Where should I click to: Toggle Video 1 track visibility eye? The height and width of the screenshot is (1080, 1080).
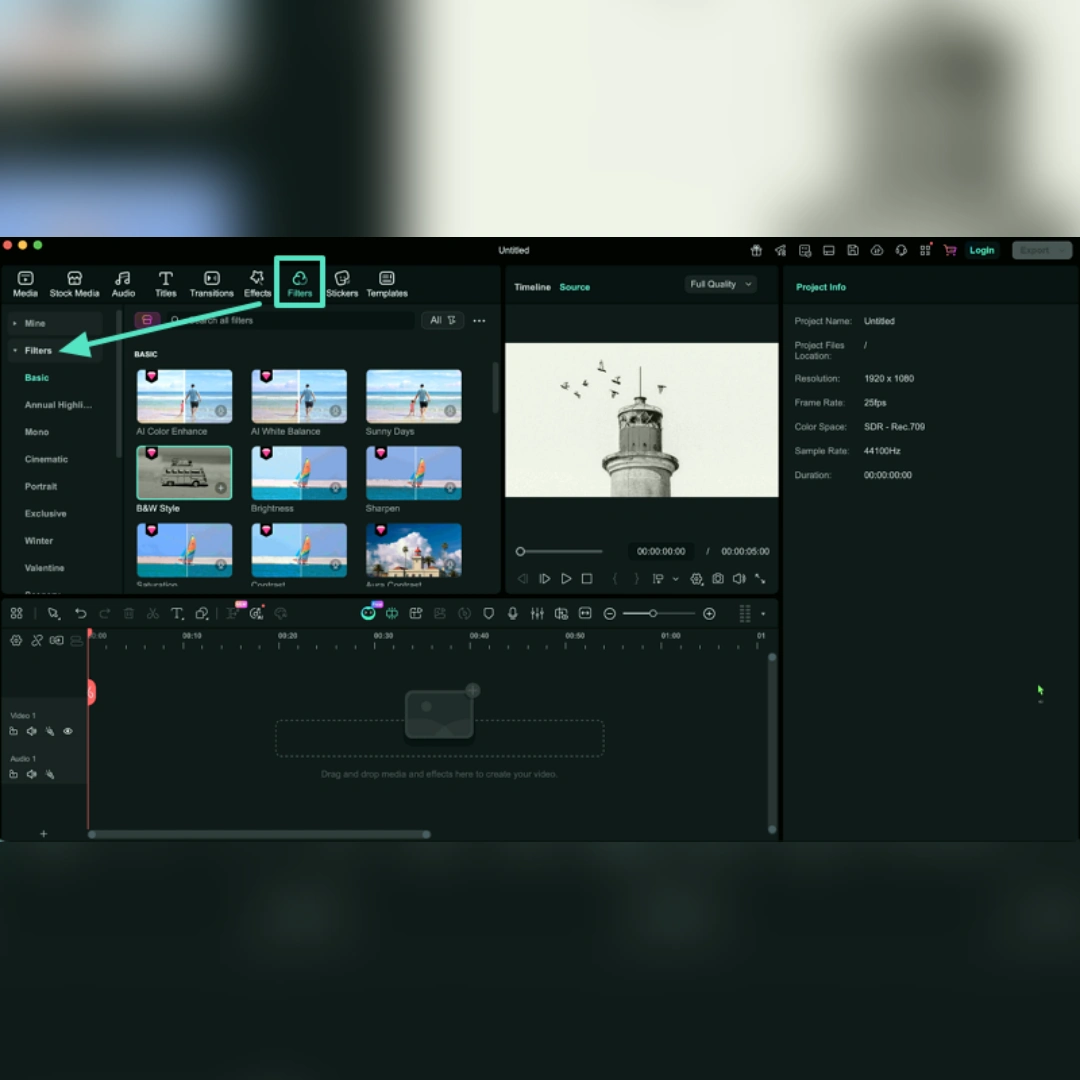tap(68, 731)
